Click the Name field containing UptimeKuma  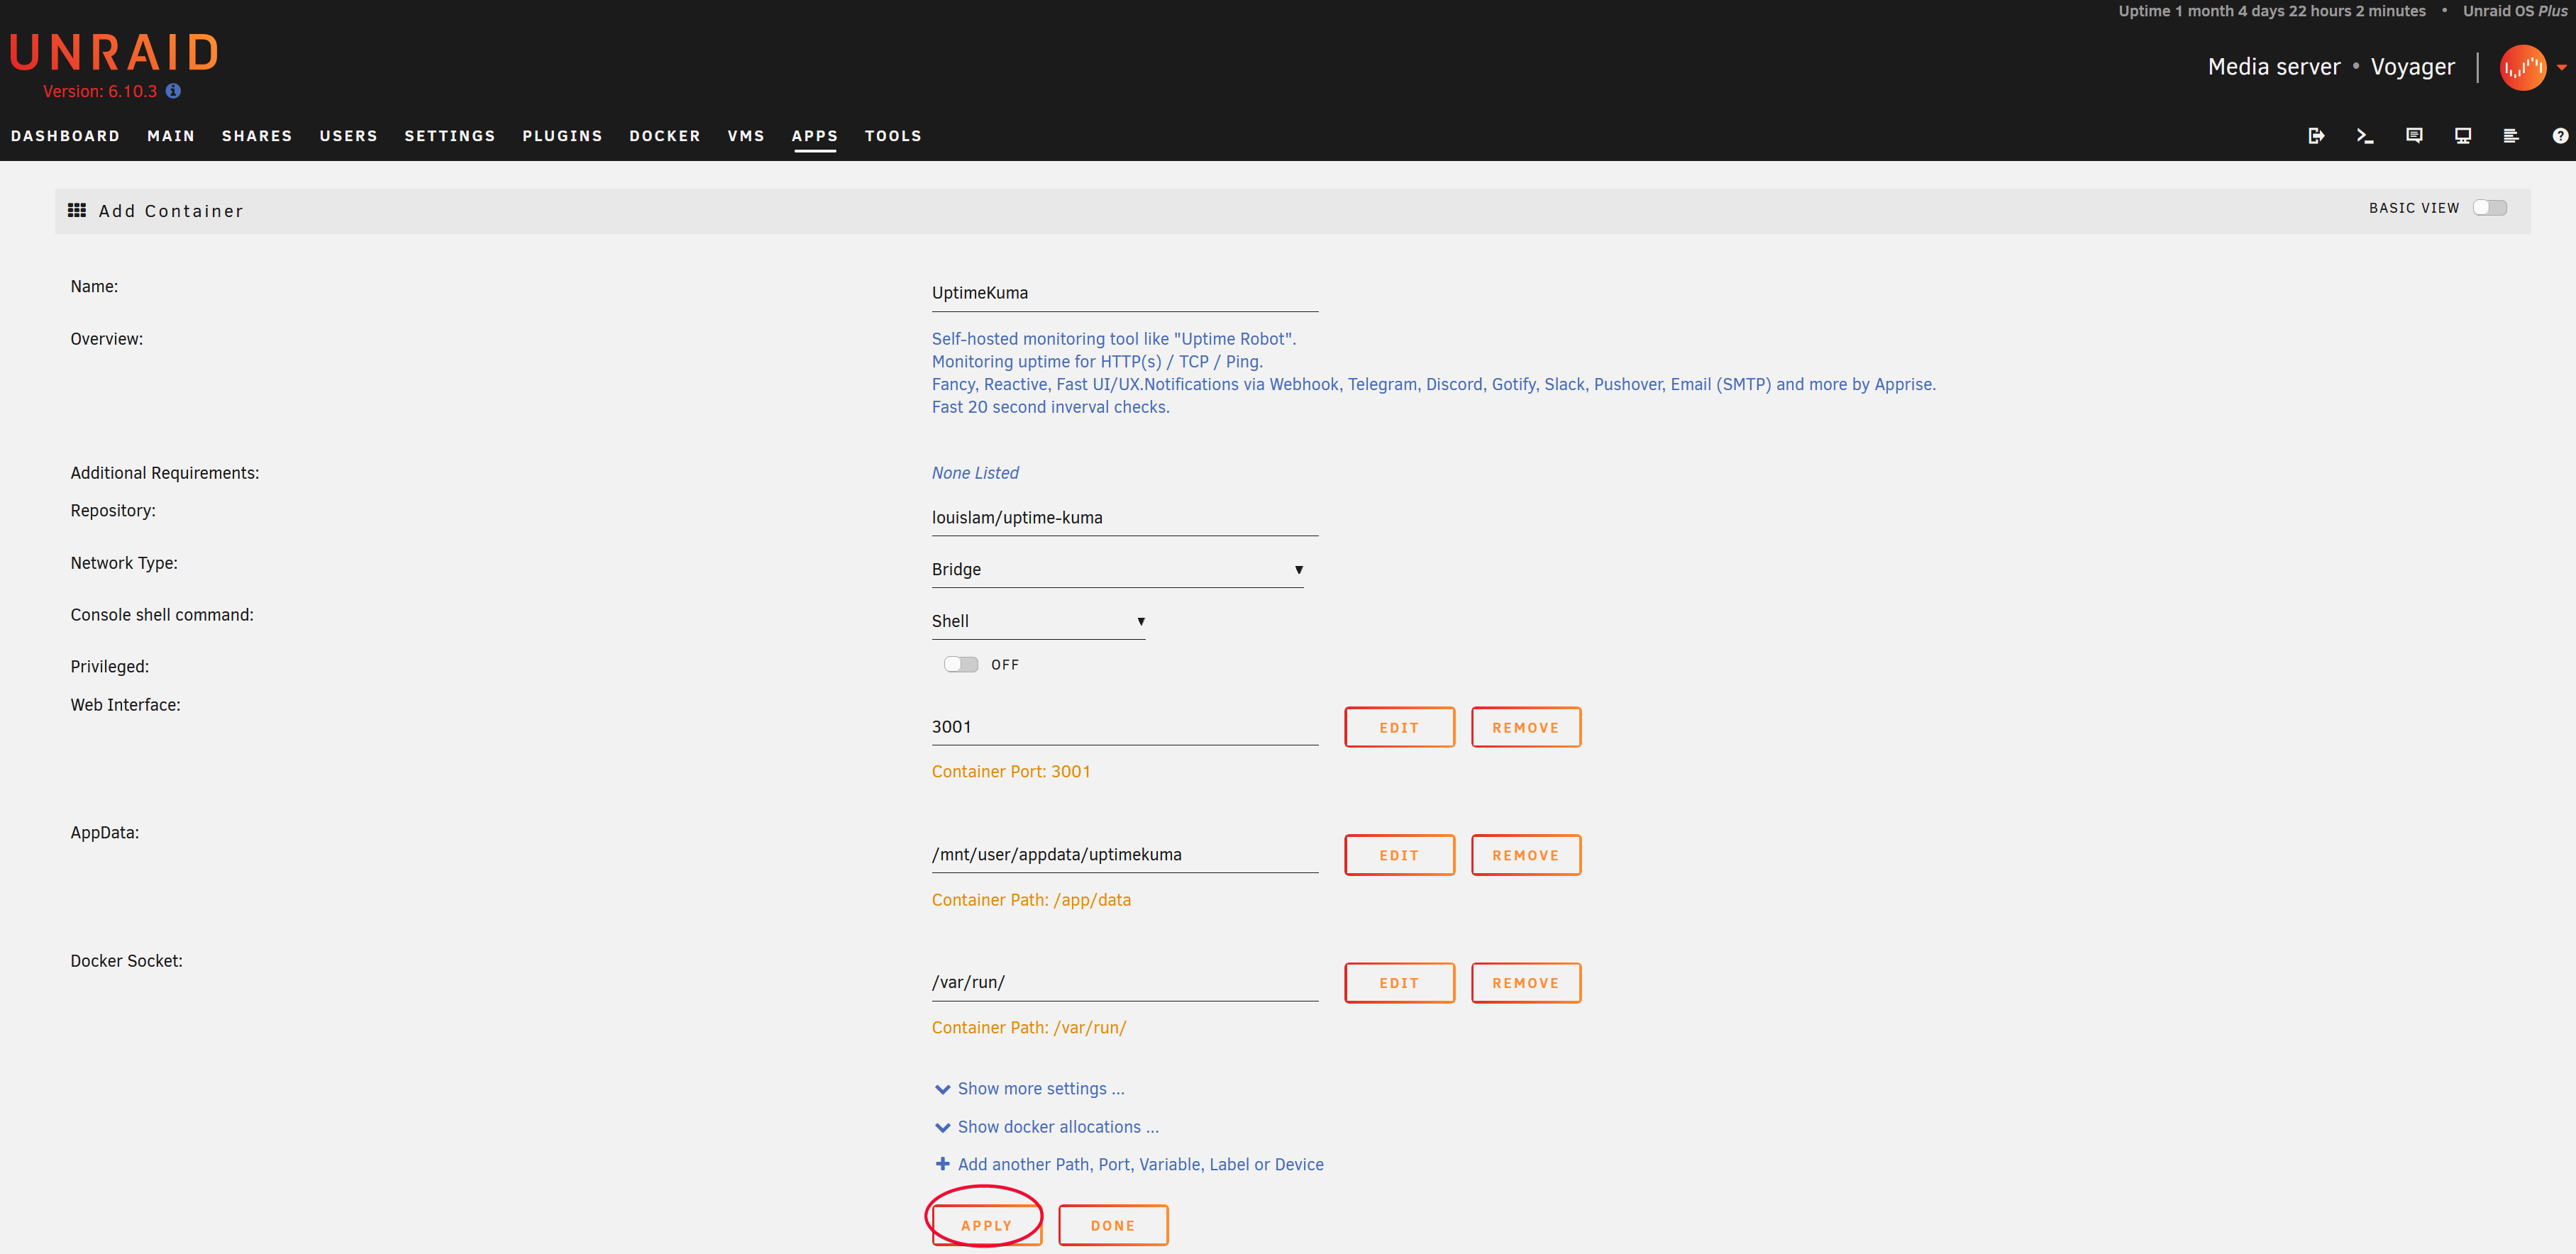pos(1124,293)
